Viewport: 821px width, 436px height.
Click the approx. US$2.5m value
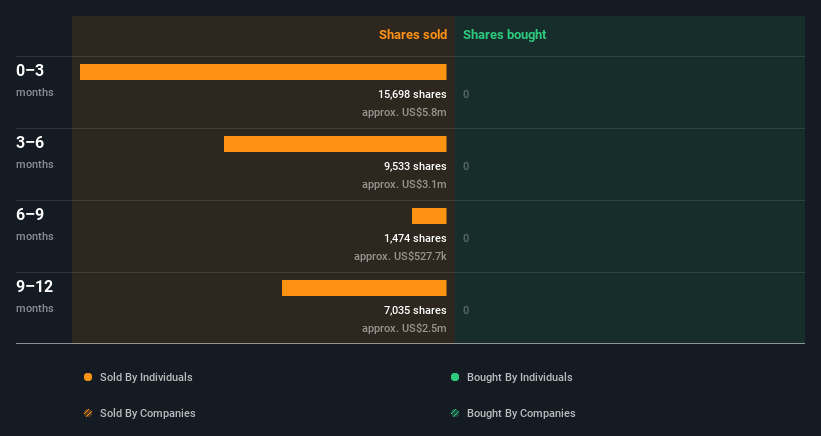[404, 328]
